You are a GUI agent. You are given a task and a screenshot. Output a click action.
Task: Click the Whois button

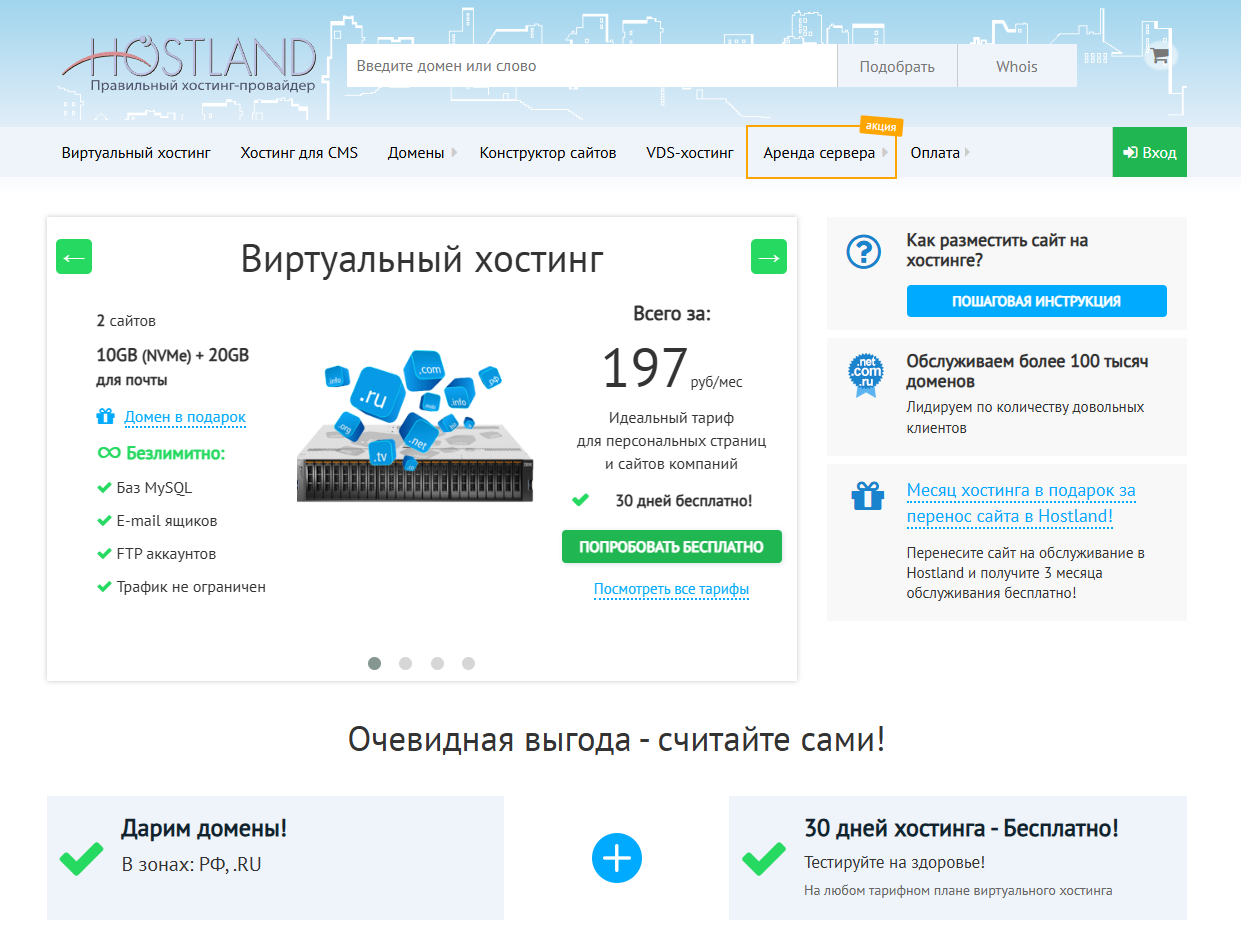click(1017, 66)
